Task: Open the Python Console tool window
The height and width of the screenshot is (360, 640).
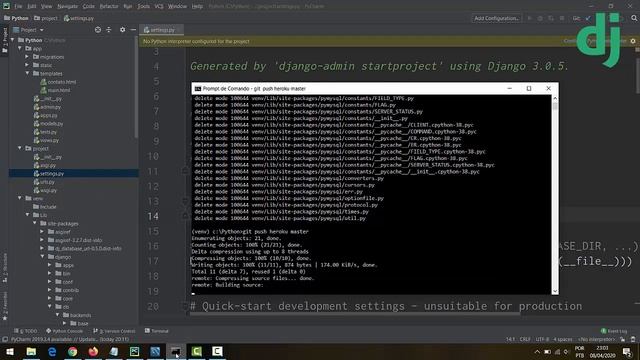Action: click(x=64, y=331)
